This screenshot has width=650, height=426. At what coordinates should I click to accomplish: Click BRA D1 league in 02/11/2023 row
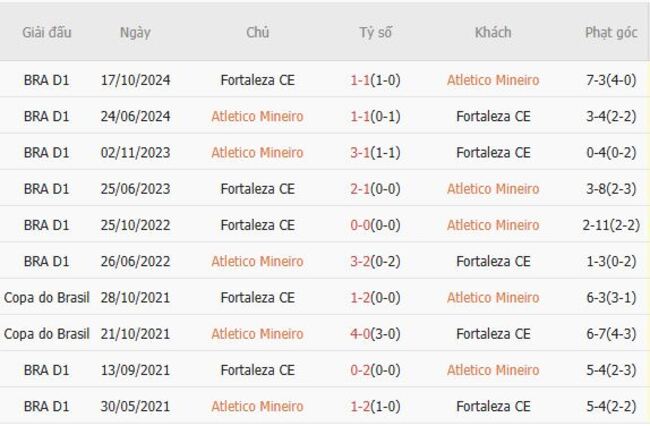click(46, 153)
